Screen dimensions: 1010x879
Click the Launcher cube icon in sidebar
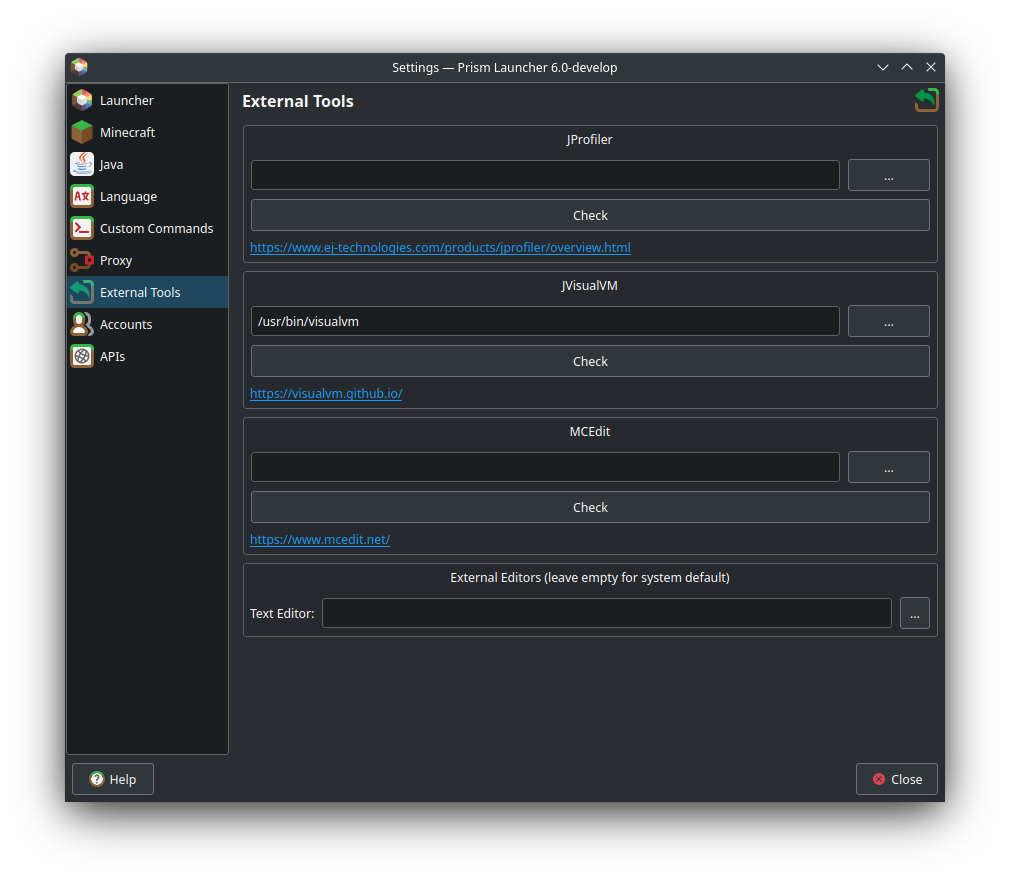pyautogui.click(x=82, y=100)
